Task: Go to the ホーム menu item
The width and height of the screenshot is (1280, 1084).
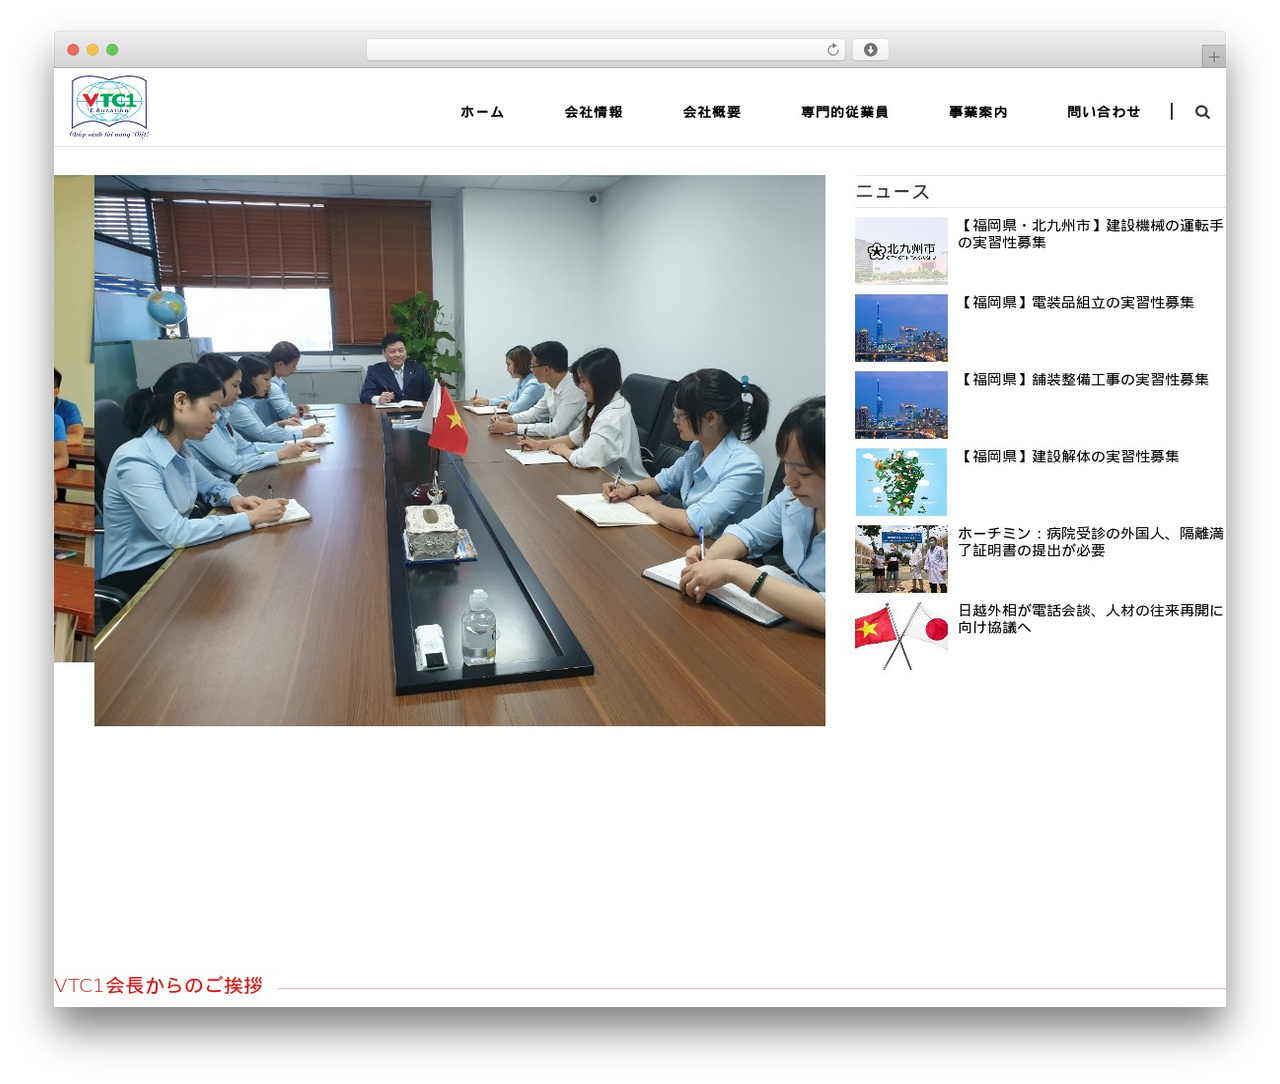Action: [482, 112]
